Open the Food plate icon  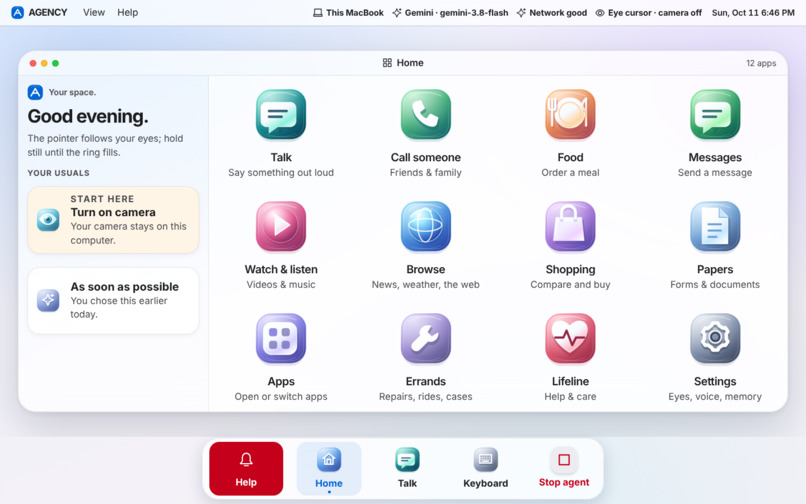tap(570, 114)
